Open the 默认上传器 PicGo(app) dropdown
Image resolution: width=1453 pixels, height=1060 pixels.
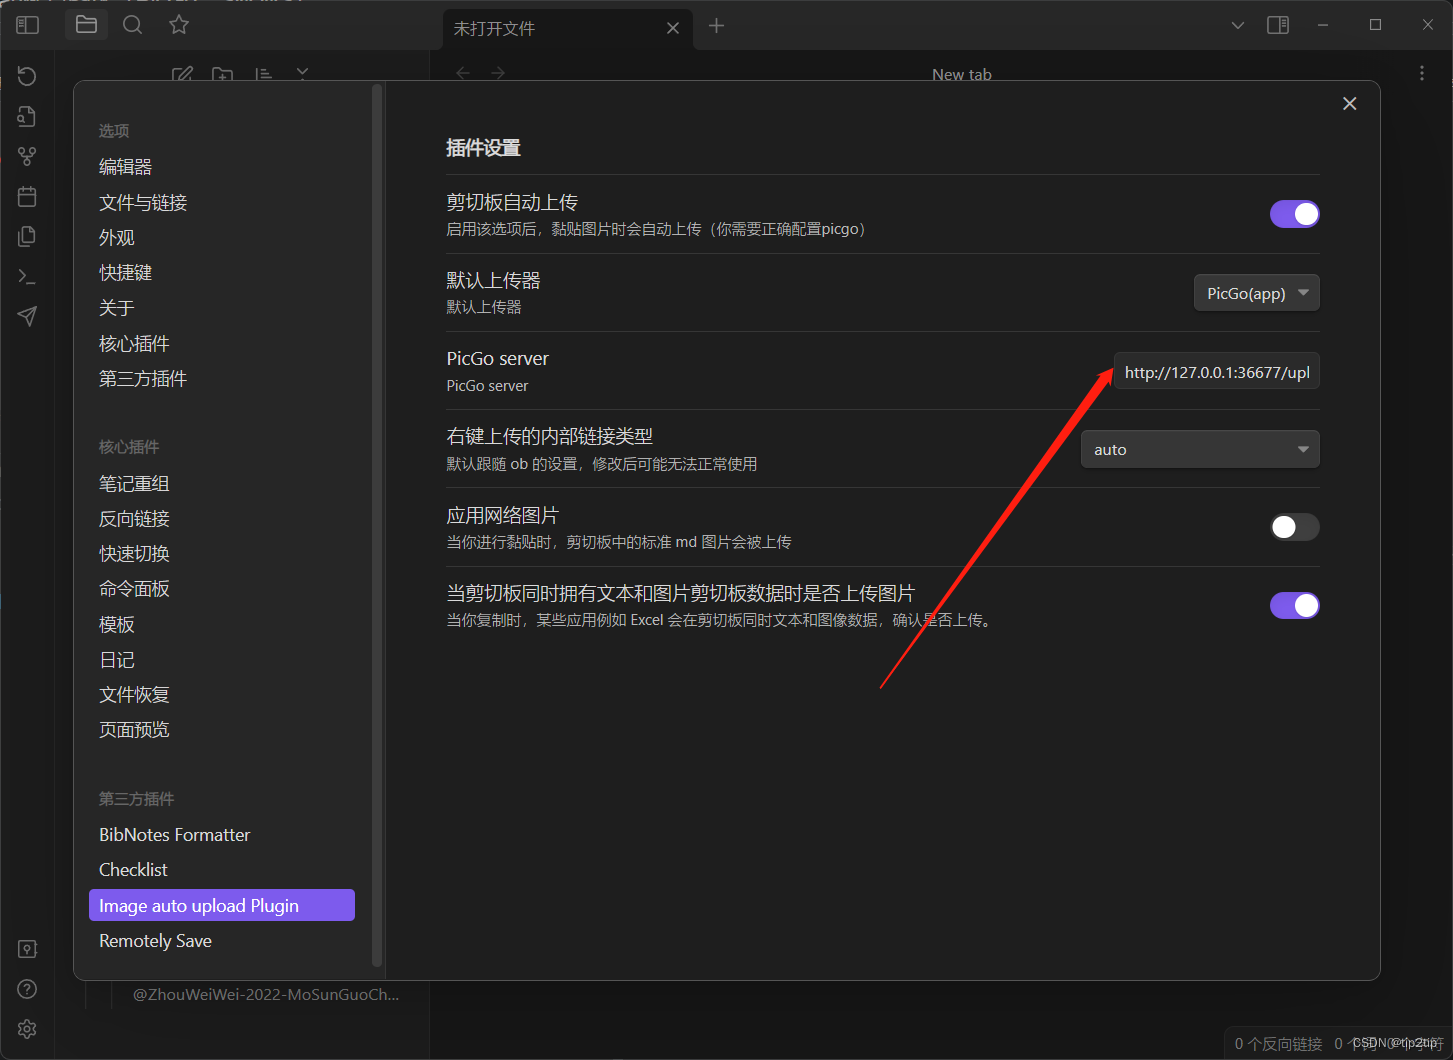point(1257,293)
